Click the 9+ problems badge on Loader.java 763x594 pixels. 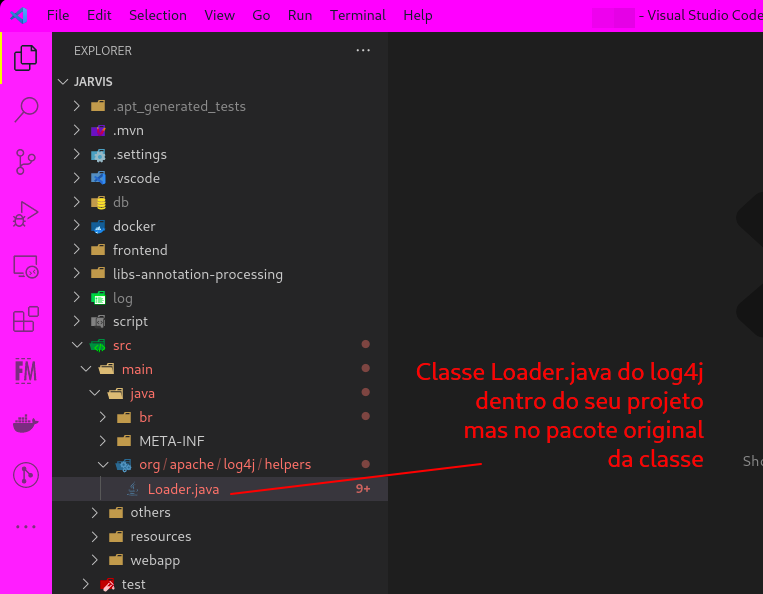pos(363,488)
